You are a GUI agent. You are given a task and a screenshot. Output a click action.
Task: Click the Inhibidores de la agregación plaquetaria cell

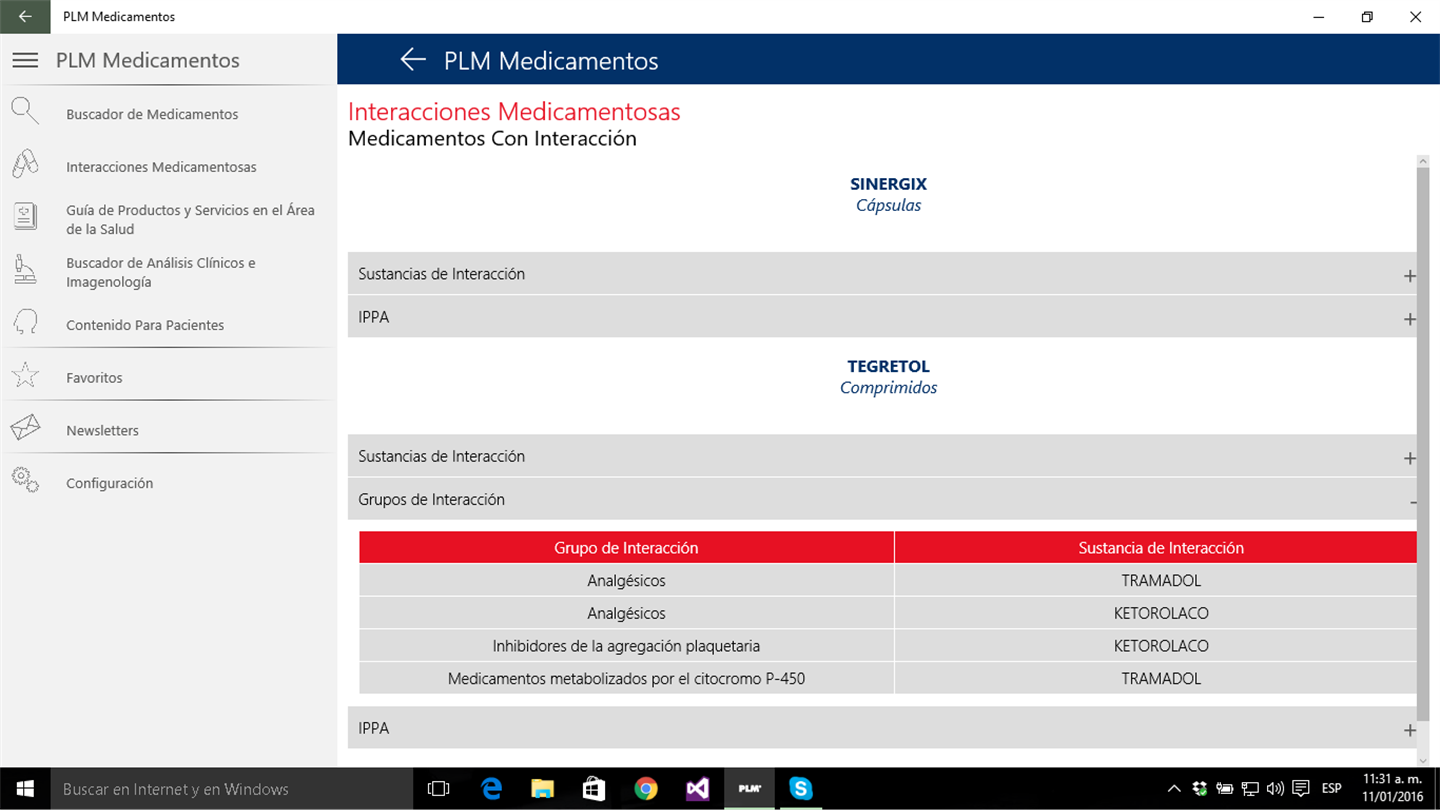(x=626, y=645)
